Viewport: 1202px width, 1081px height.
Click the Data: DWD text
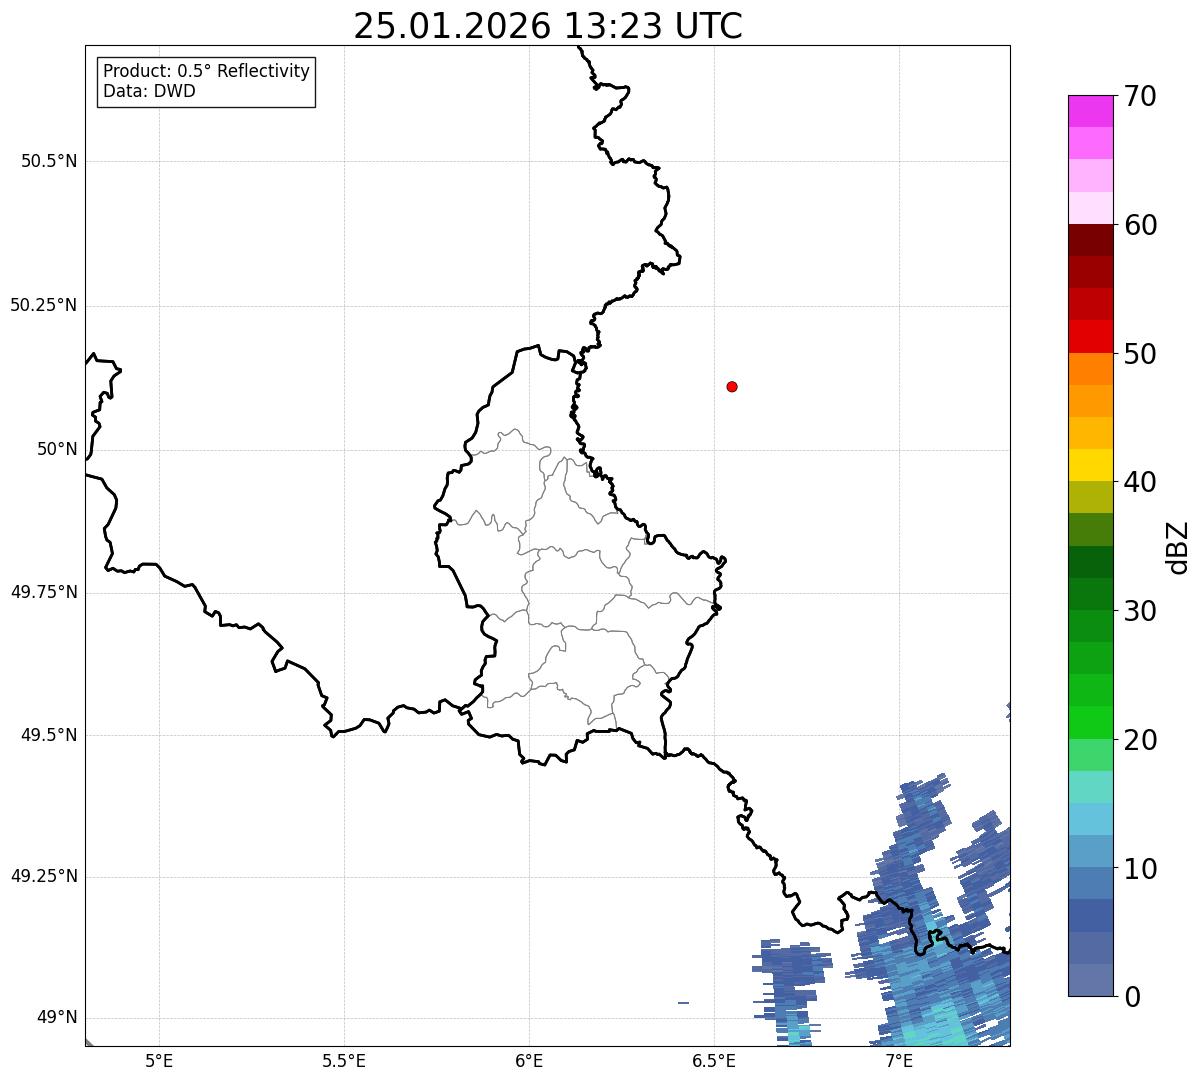(150, 91)
